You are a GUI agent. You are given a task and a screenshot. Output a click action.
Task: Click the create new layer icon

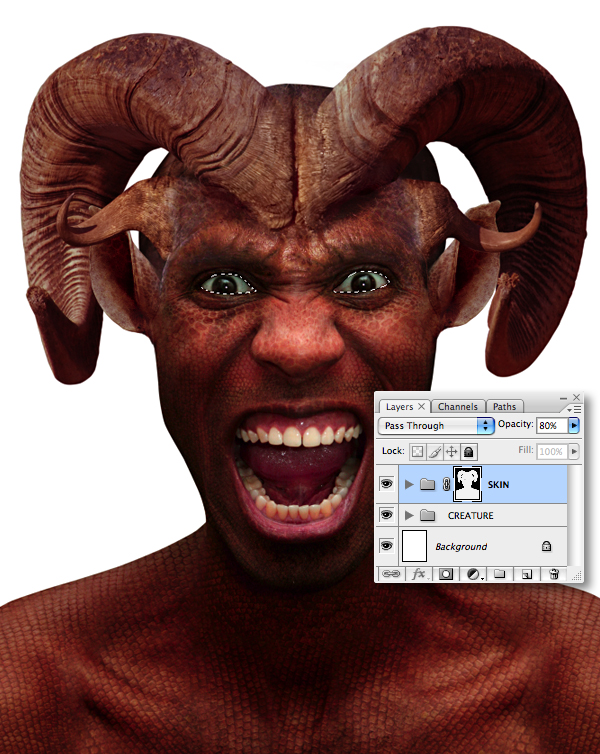tap(527, 574)
